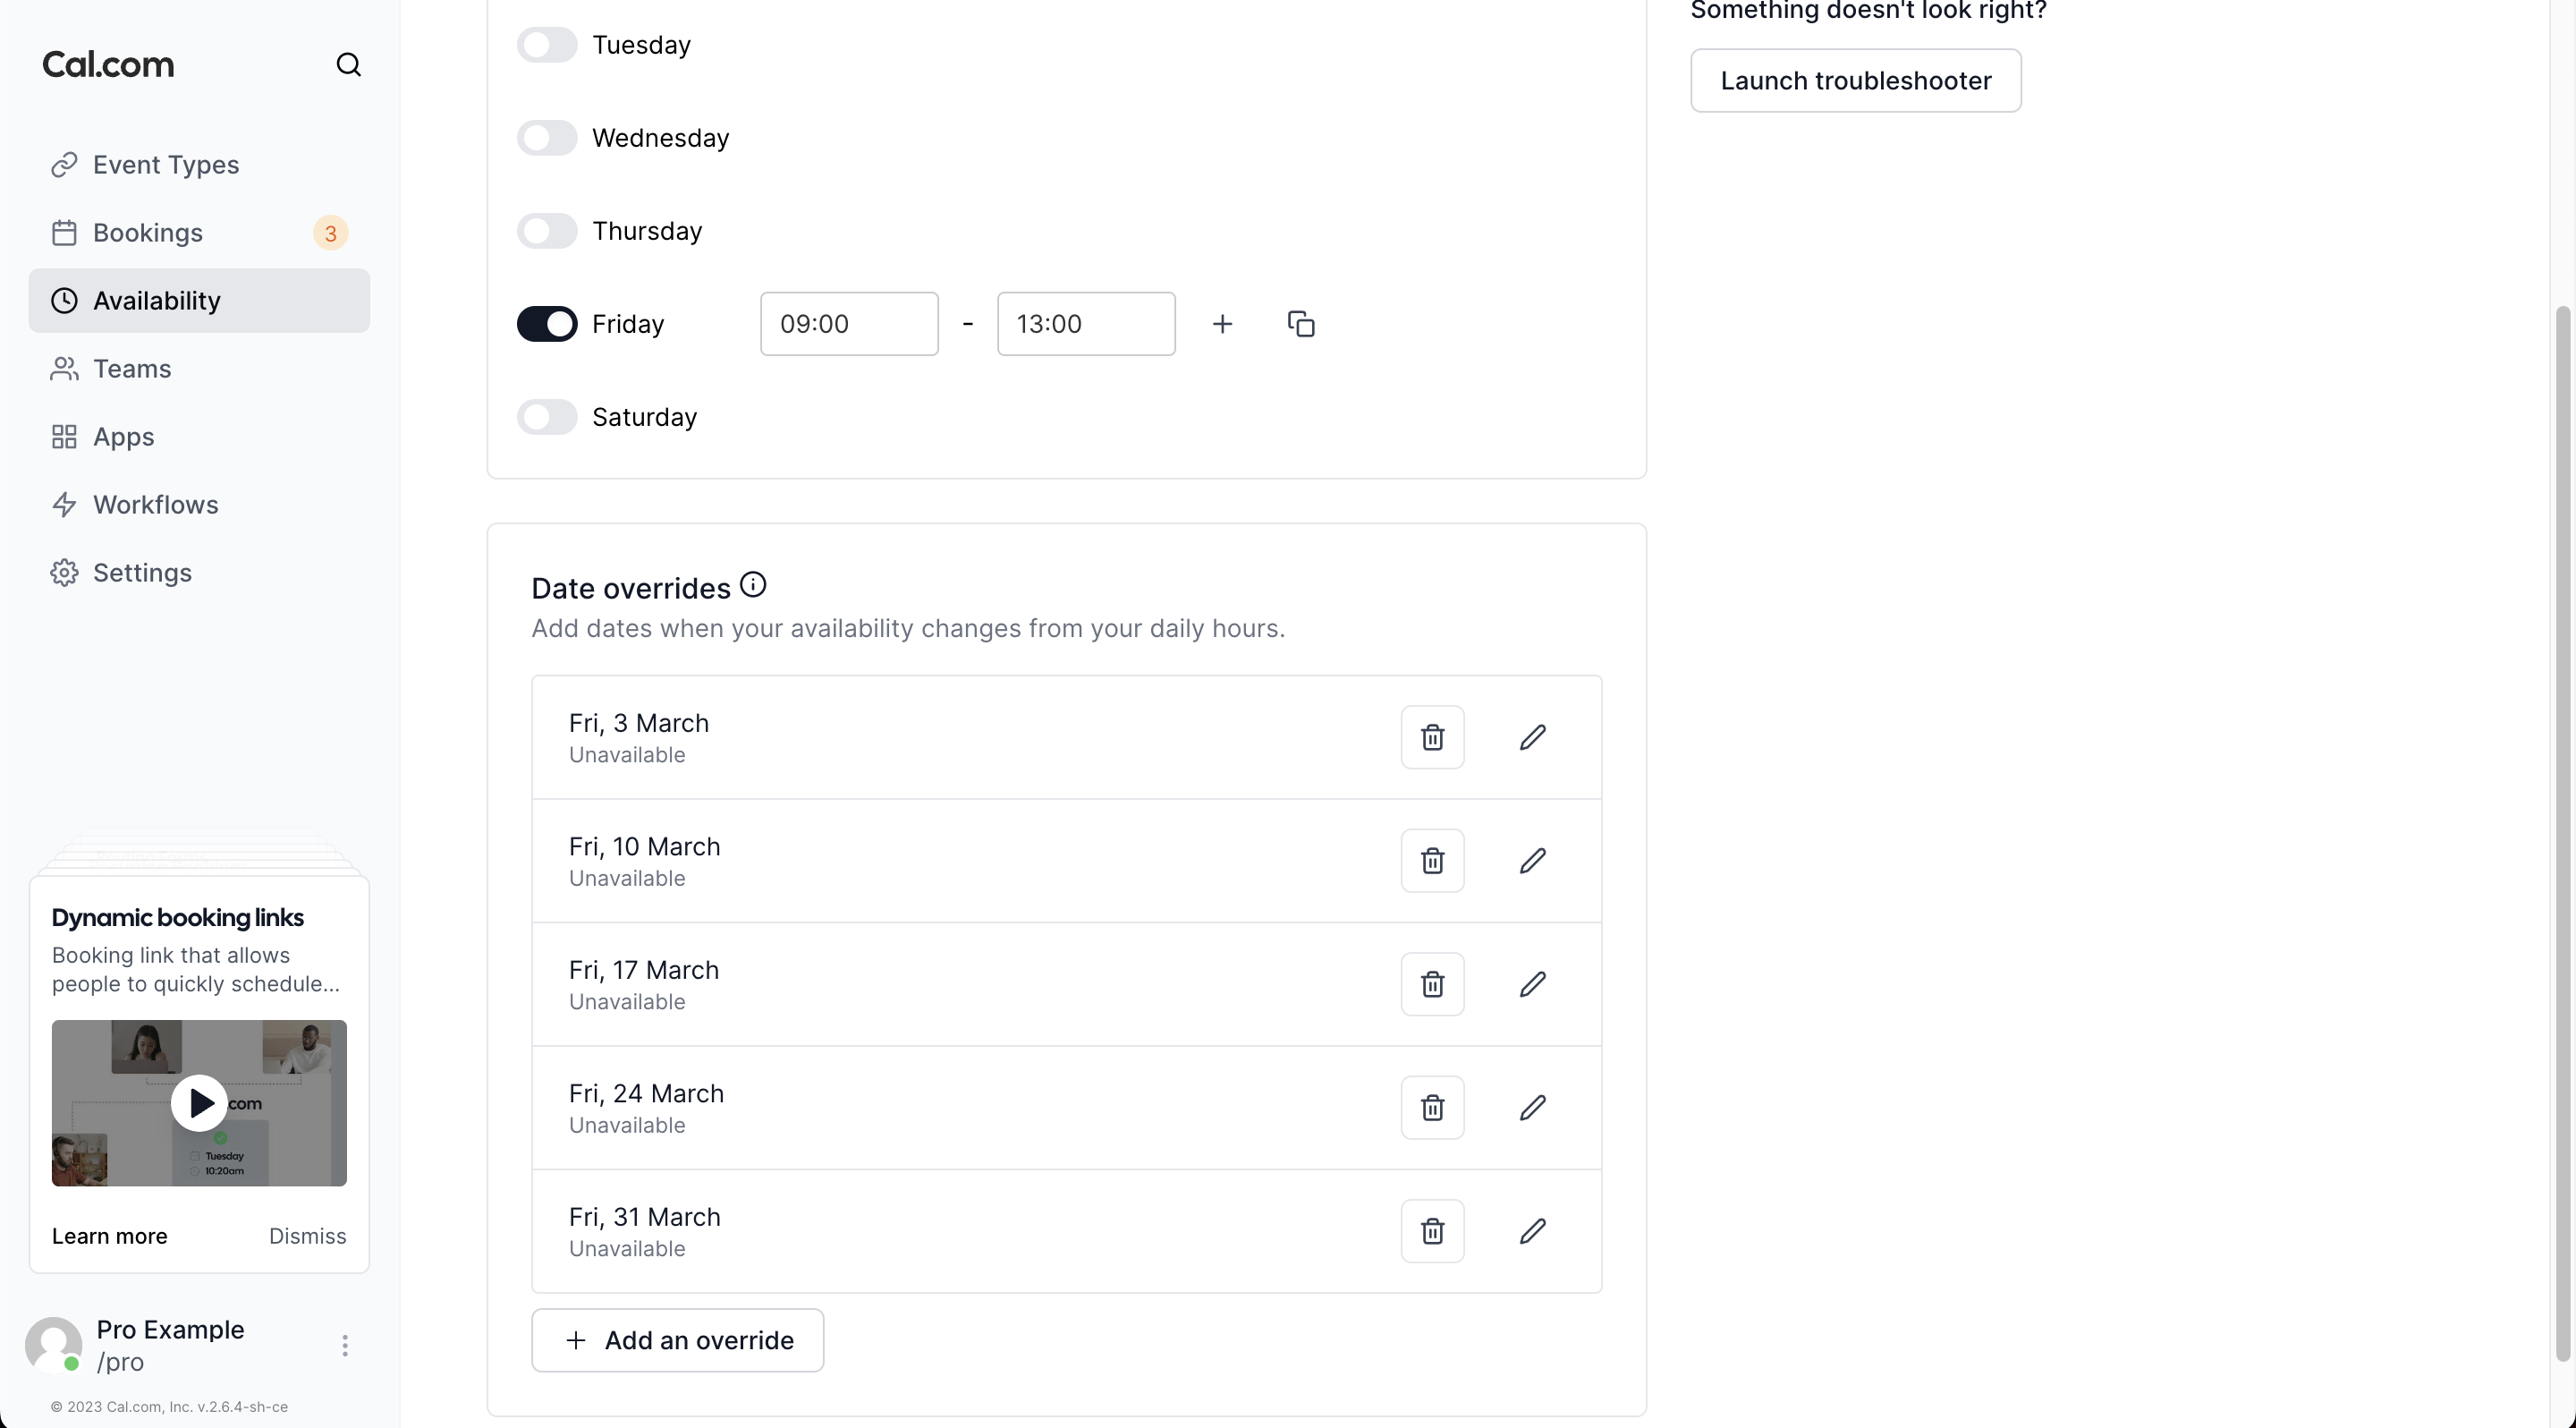Image resolution: width=2576 pixels, height=1428 pixels.
Task: Add another time slot for Friday
Action: [x=1222, y=323]
